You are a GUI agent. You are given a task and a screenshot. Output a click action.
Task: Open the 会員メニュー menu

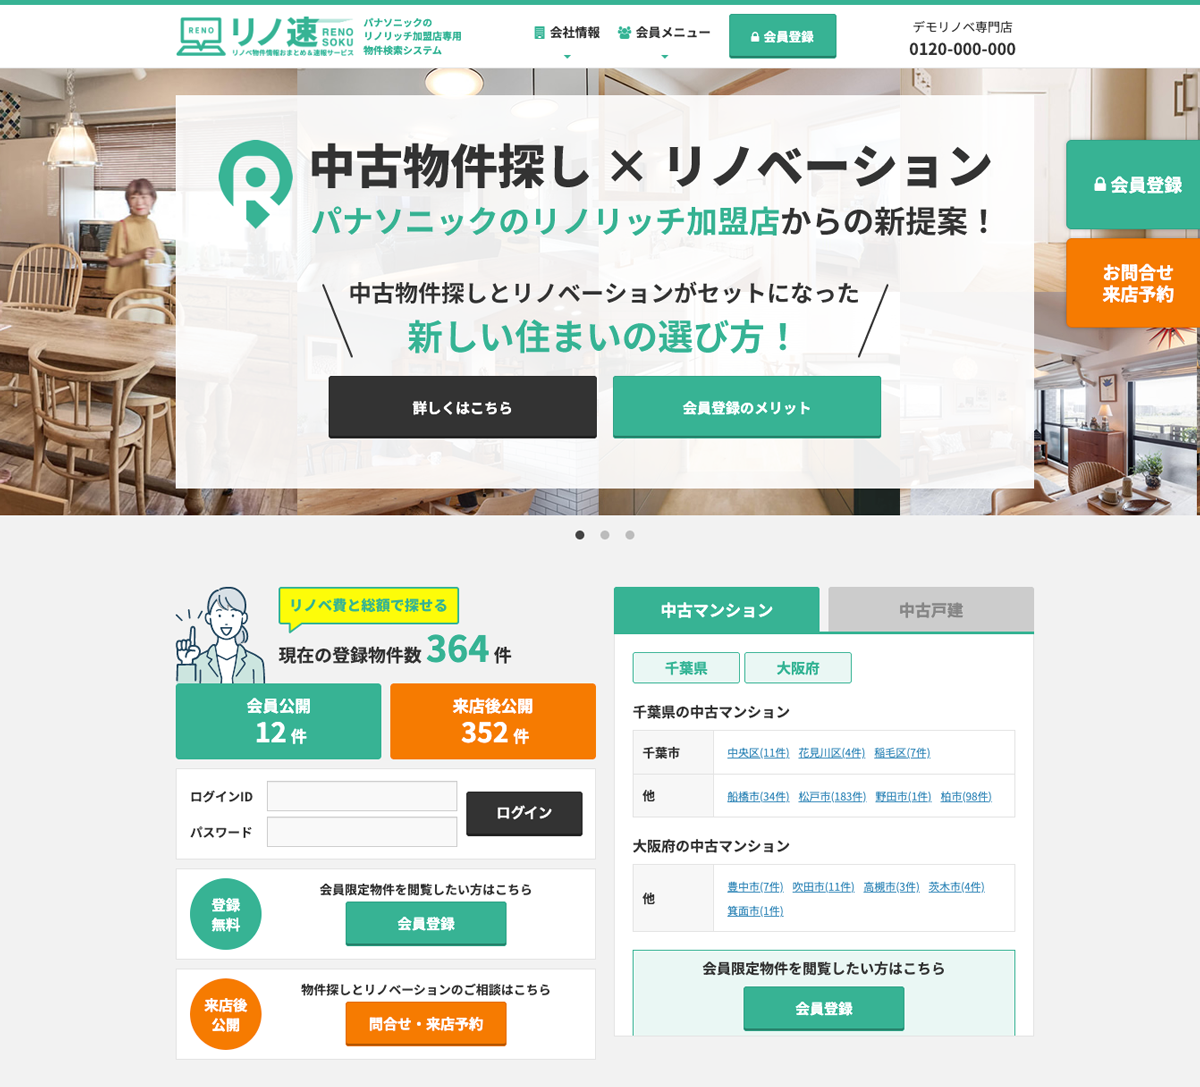(x=664, y=33)
